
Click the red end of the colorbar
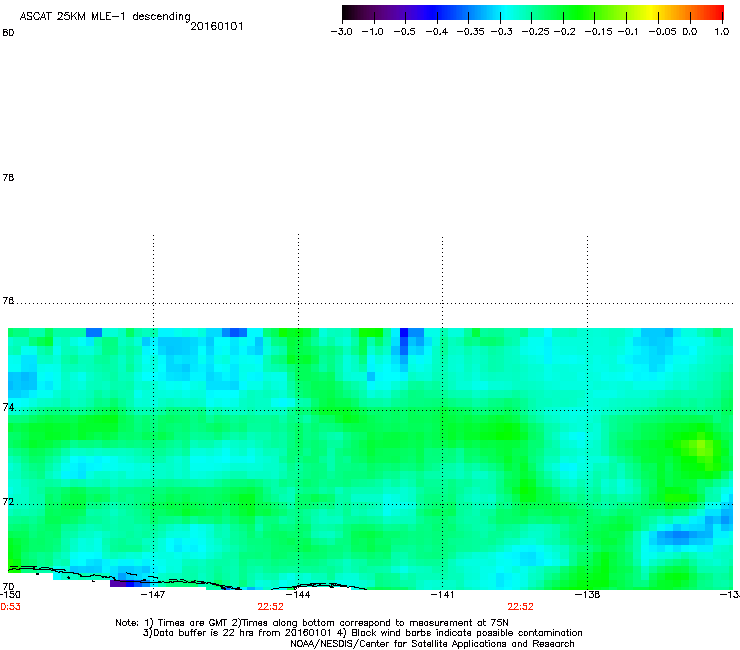pyautogui.click(x=715, y=13)
